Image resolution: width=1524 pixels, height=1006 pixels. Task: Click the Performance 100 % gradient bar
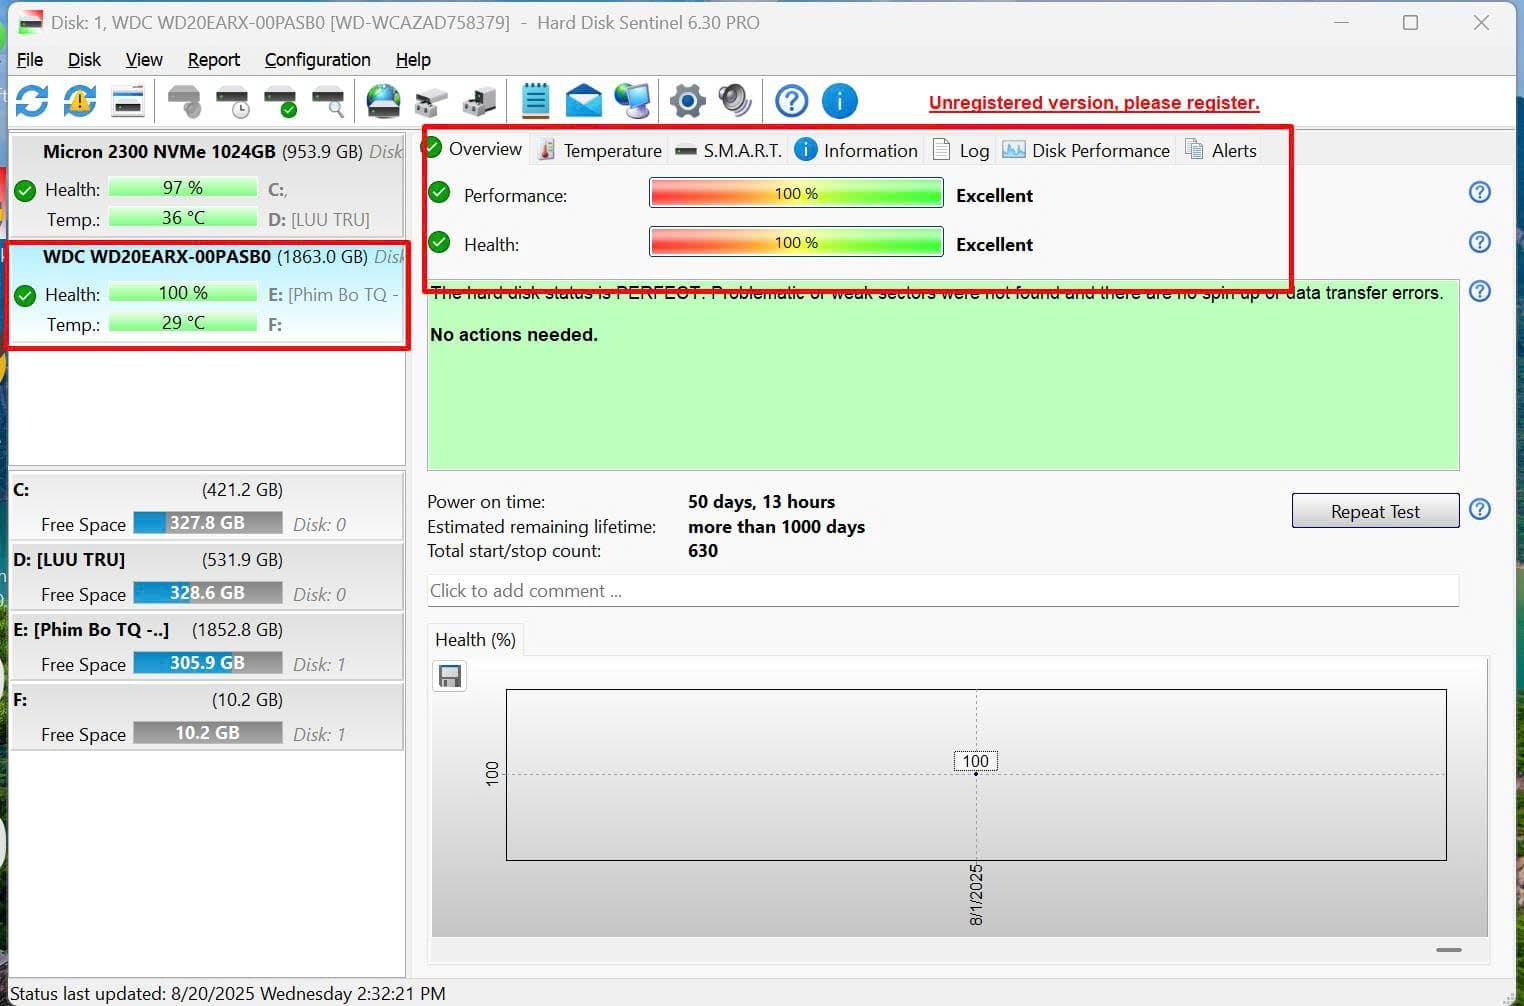tap(796, 193)
